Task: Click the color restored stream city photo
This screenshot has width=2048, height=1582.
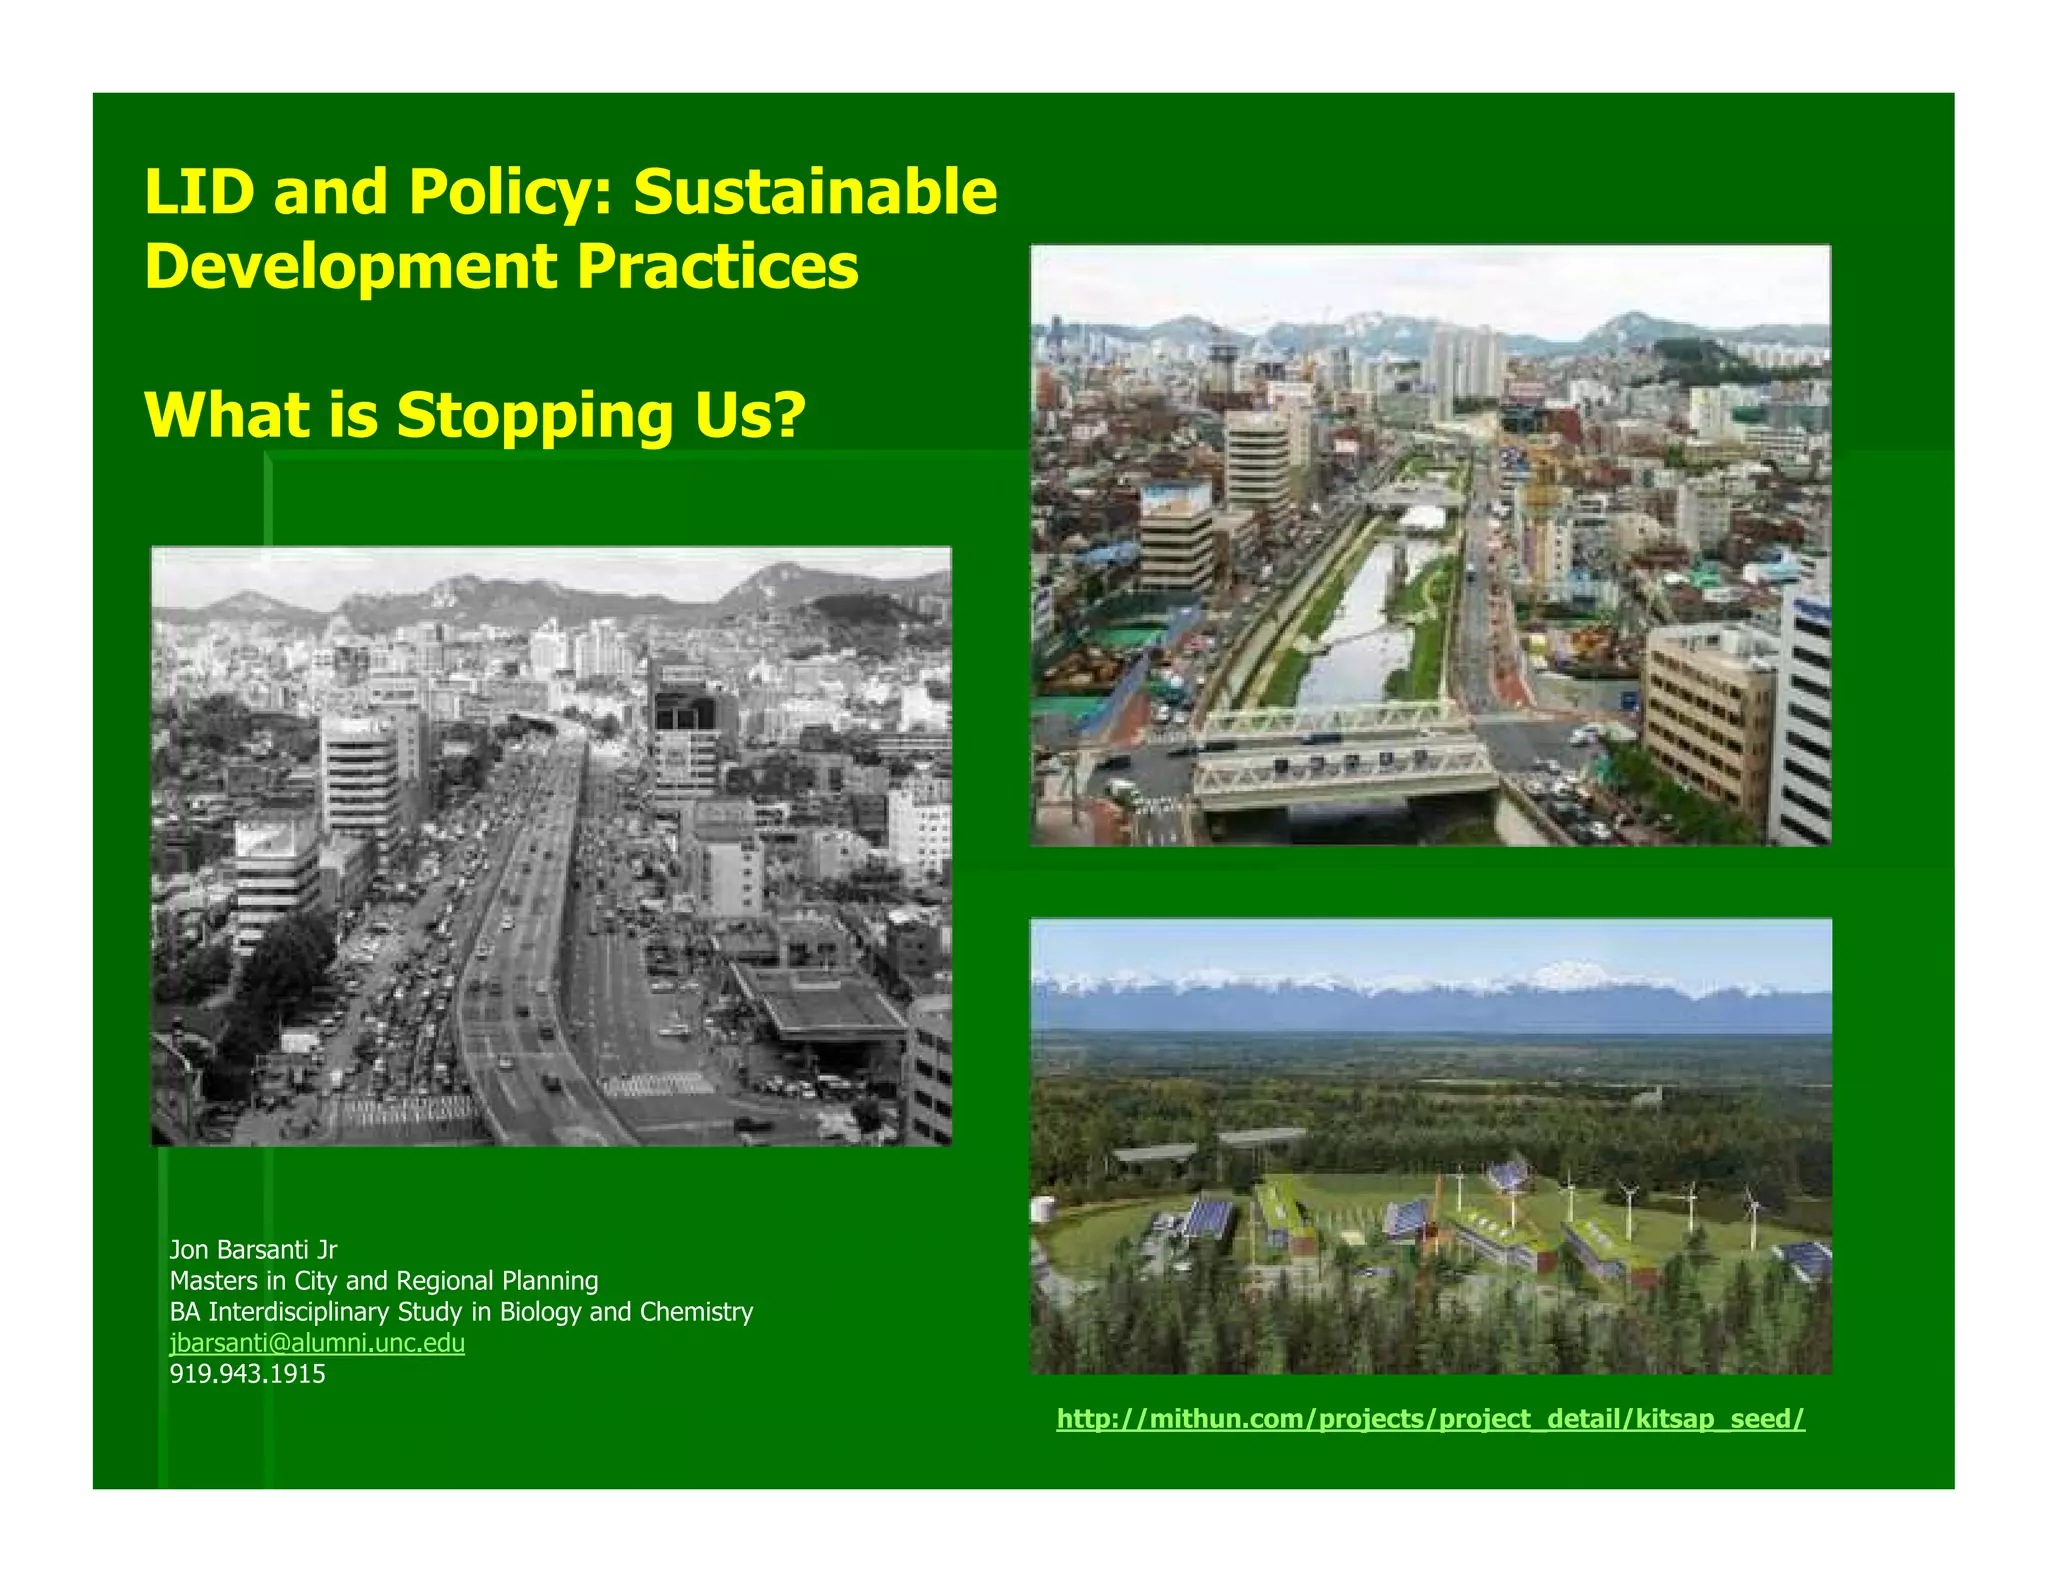Action: [x=1430, y=545]
